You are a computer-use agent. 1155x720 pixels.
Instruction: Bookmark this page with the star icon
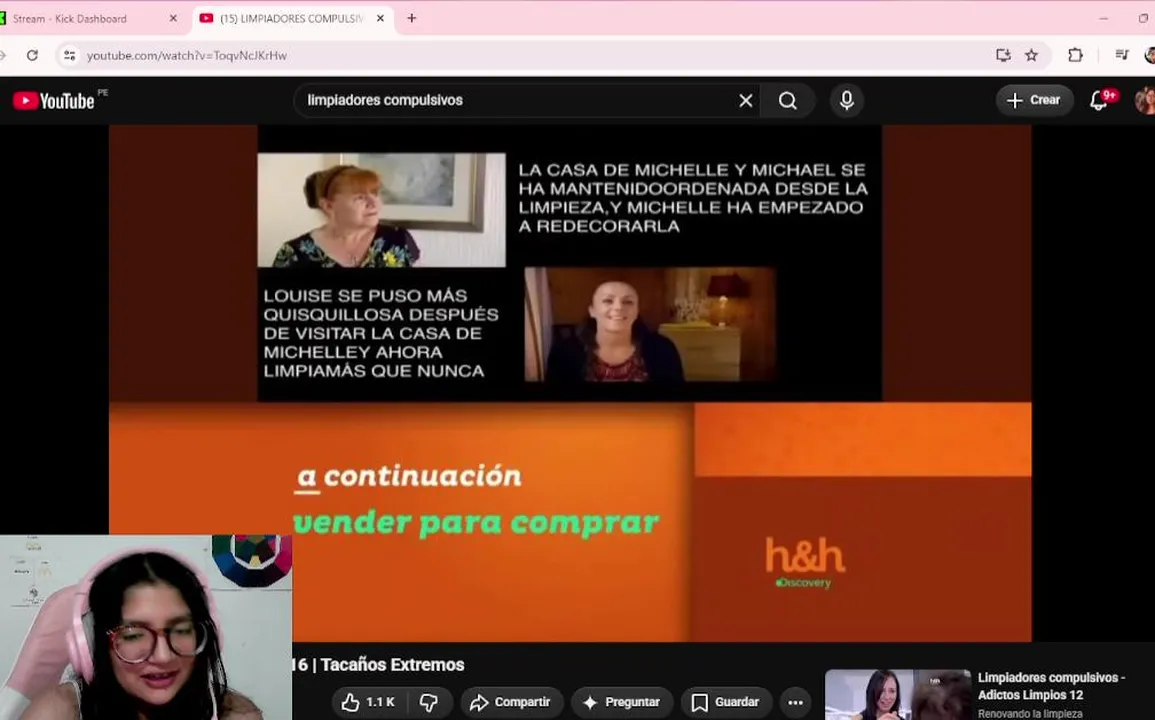[x=1031, y=55]
